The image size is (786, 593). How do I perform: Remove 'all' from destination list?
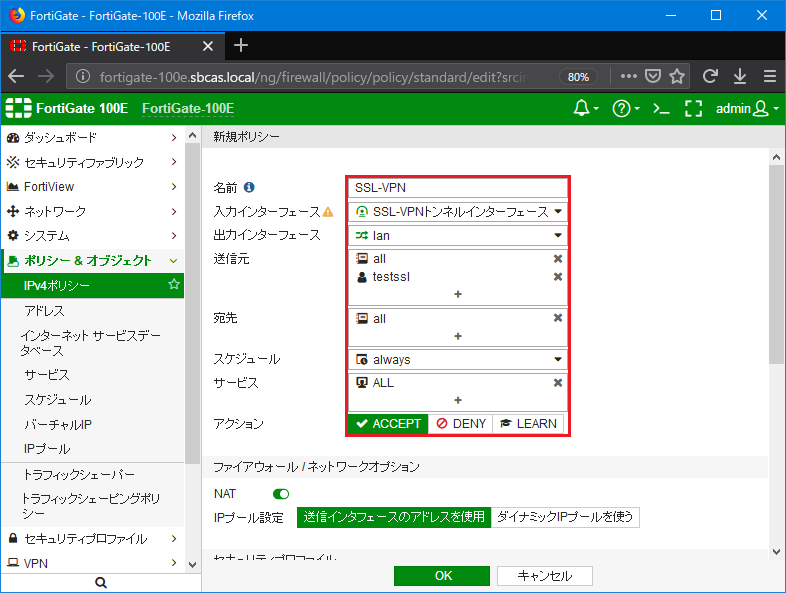point(557,318)
